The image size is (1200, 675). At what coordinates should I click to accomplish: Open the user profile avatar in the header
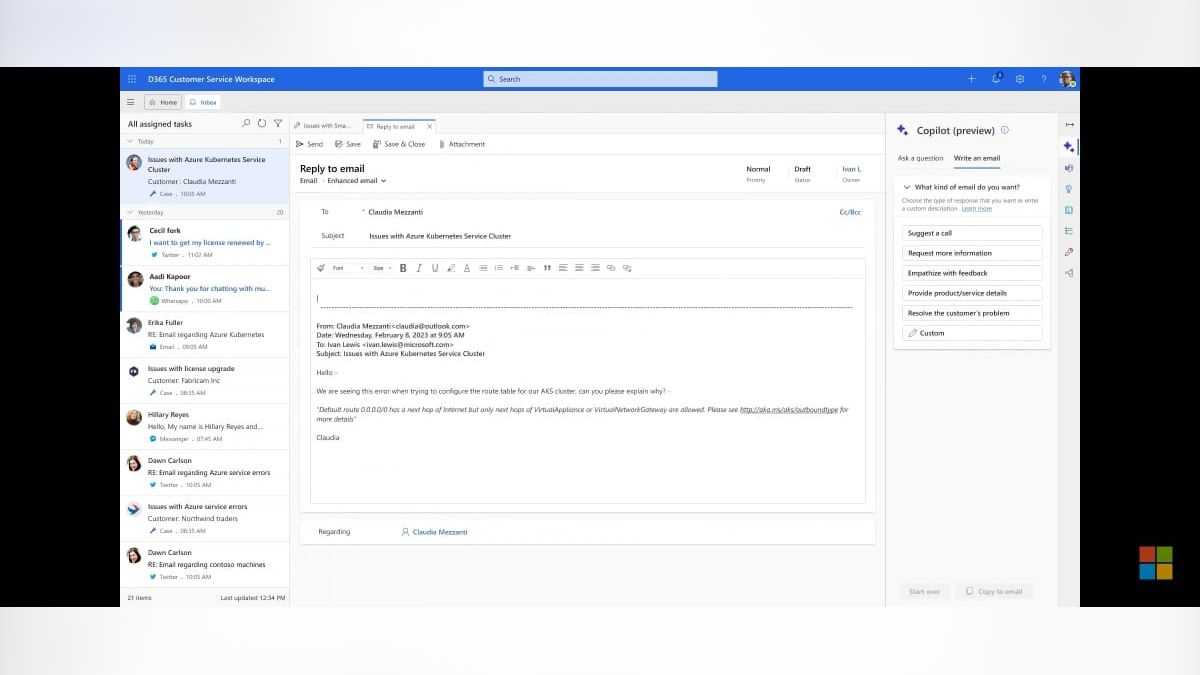1067,79
